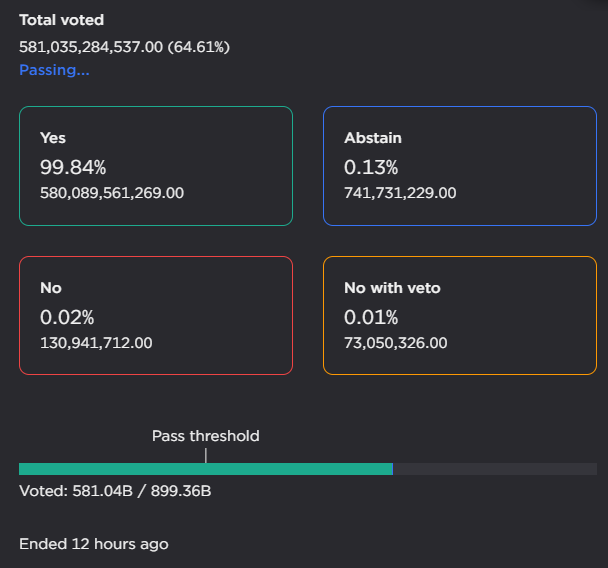The height and width of the screenshot is (568, 608).
Task: Click the Voted: 581.04B / 899.36B text
Action: coord(115,491)
